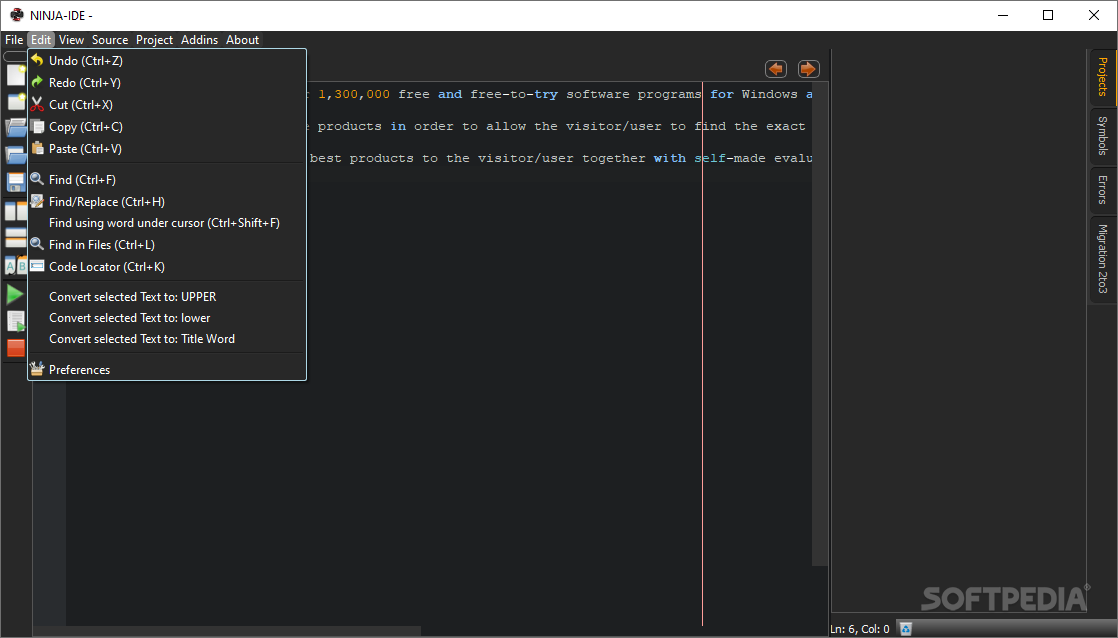Viewport: 1118px width, 638px height.
Task: Close the open Edit menu
Action: [41, 40]
